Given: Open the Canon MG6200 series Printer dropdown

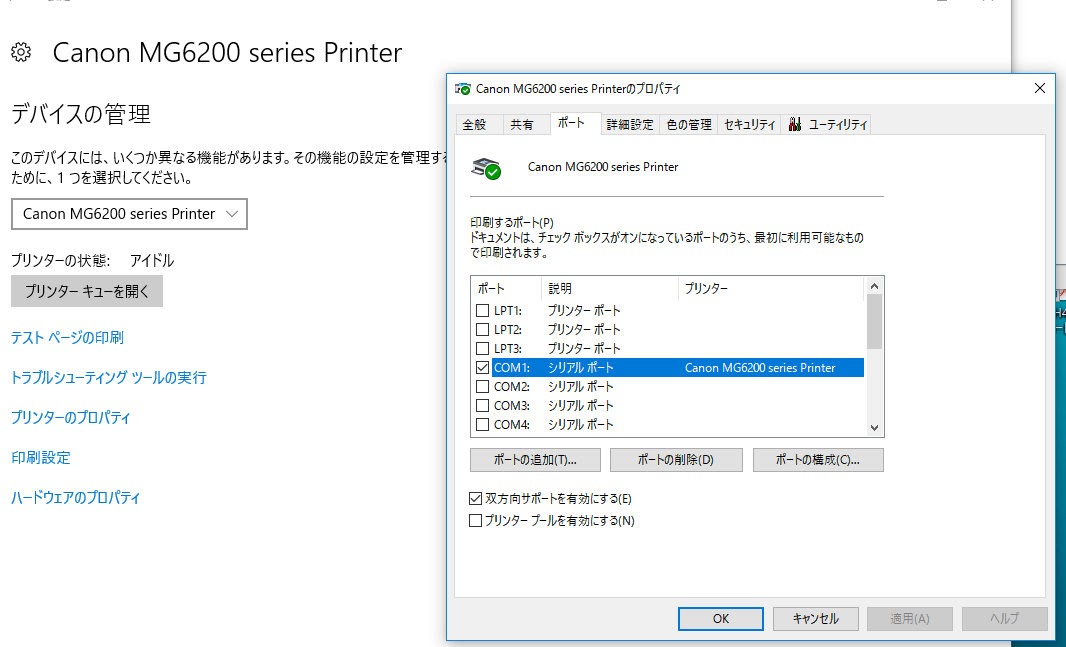Looking at the screenshot, I should [129, 213].
